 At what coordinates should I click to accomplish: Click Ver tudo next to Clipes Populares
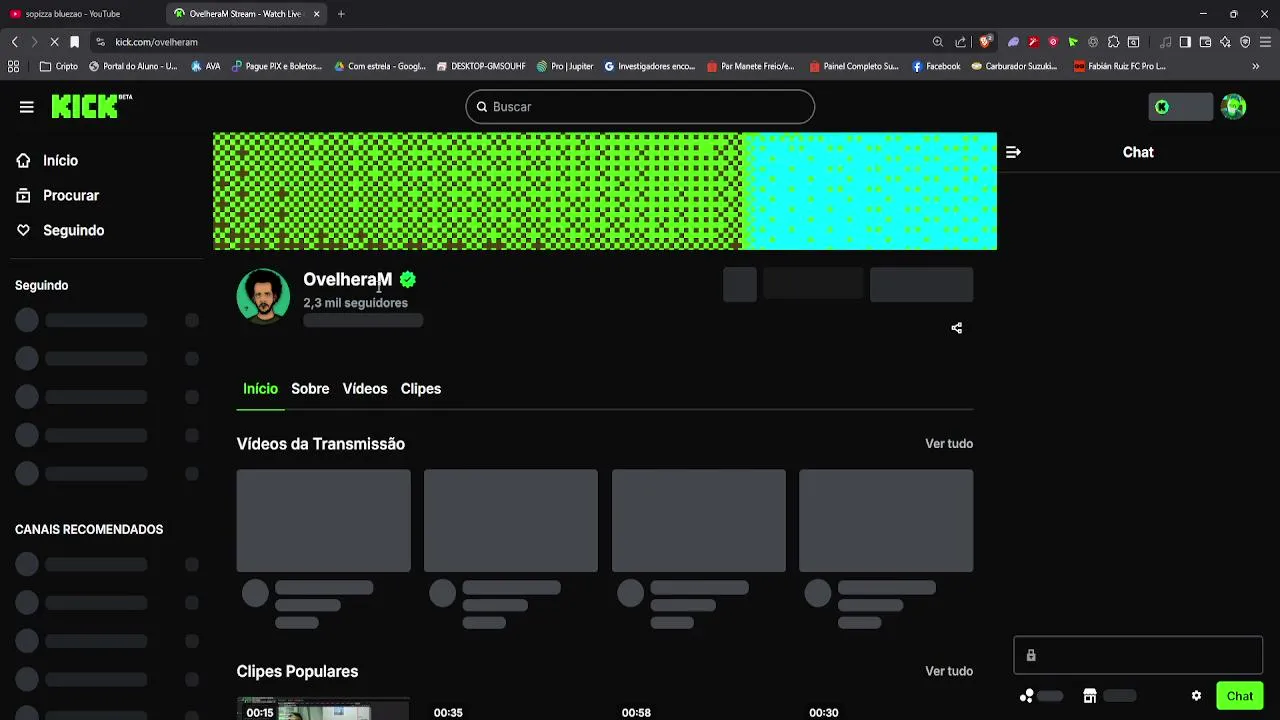click(949, 671)
